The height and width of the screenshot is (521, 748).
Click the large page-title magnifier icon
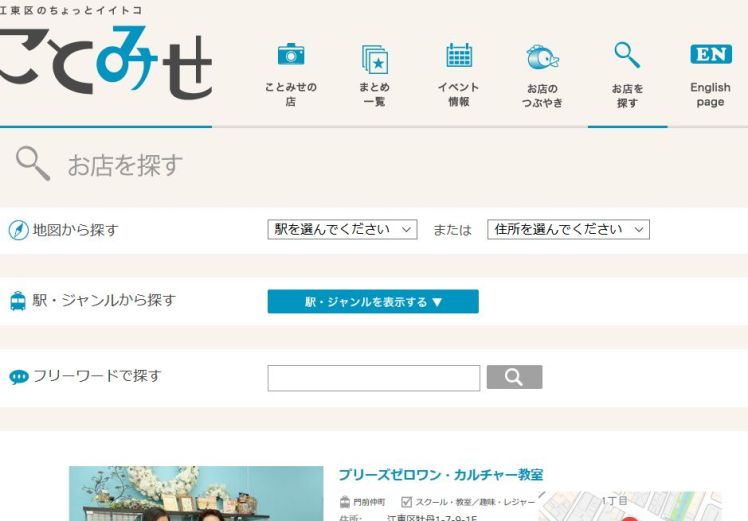(x=33, y=164)
